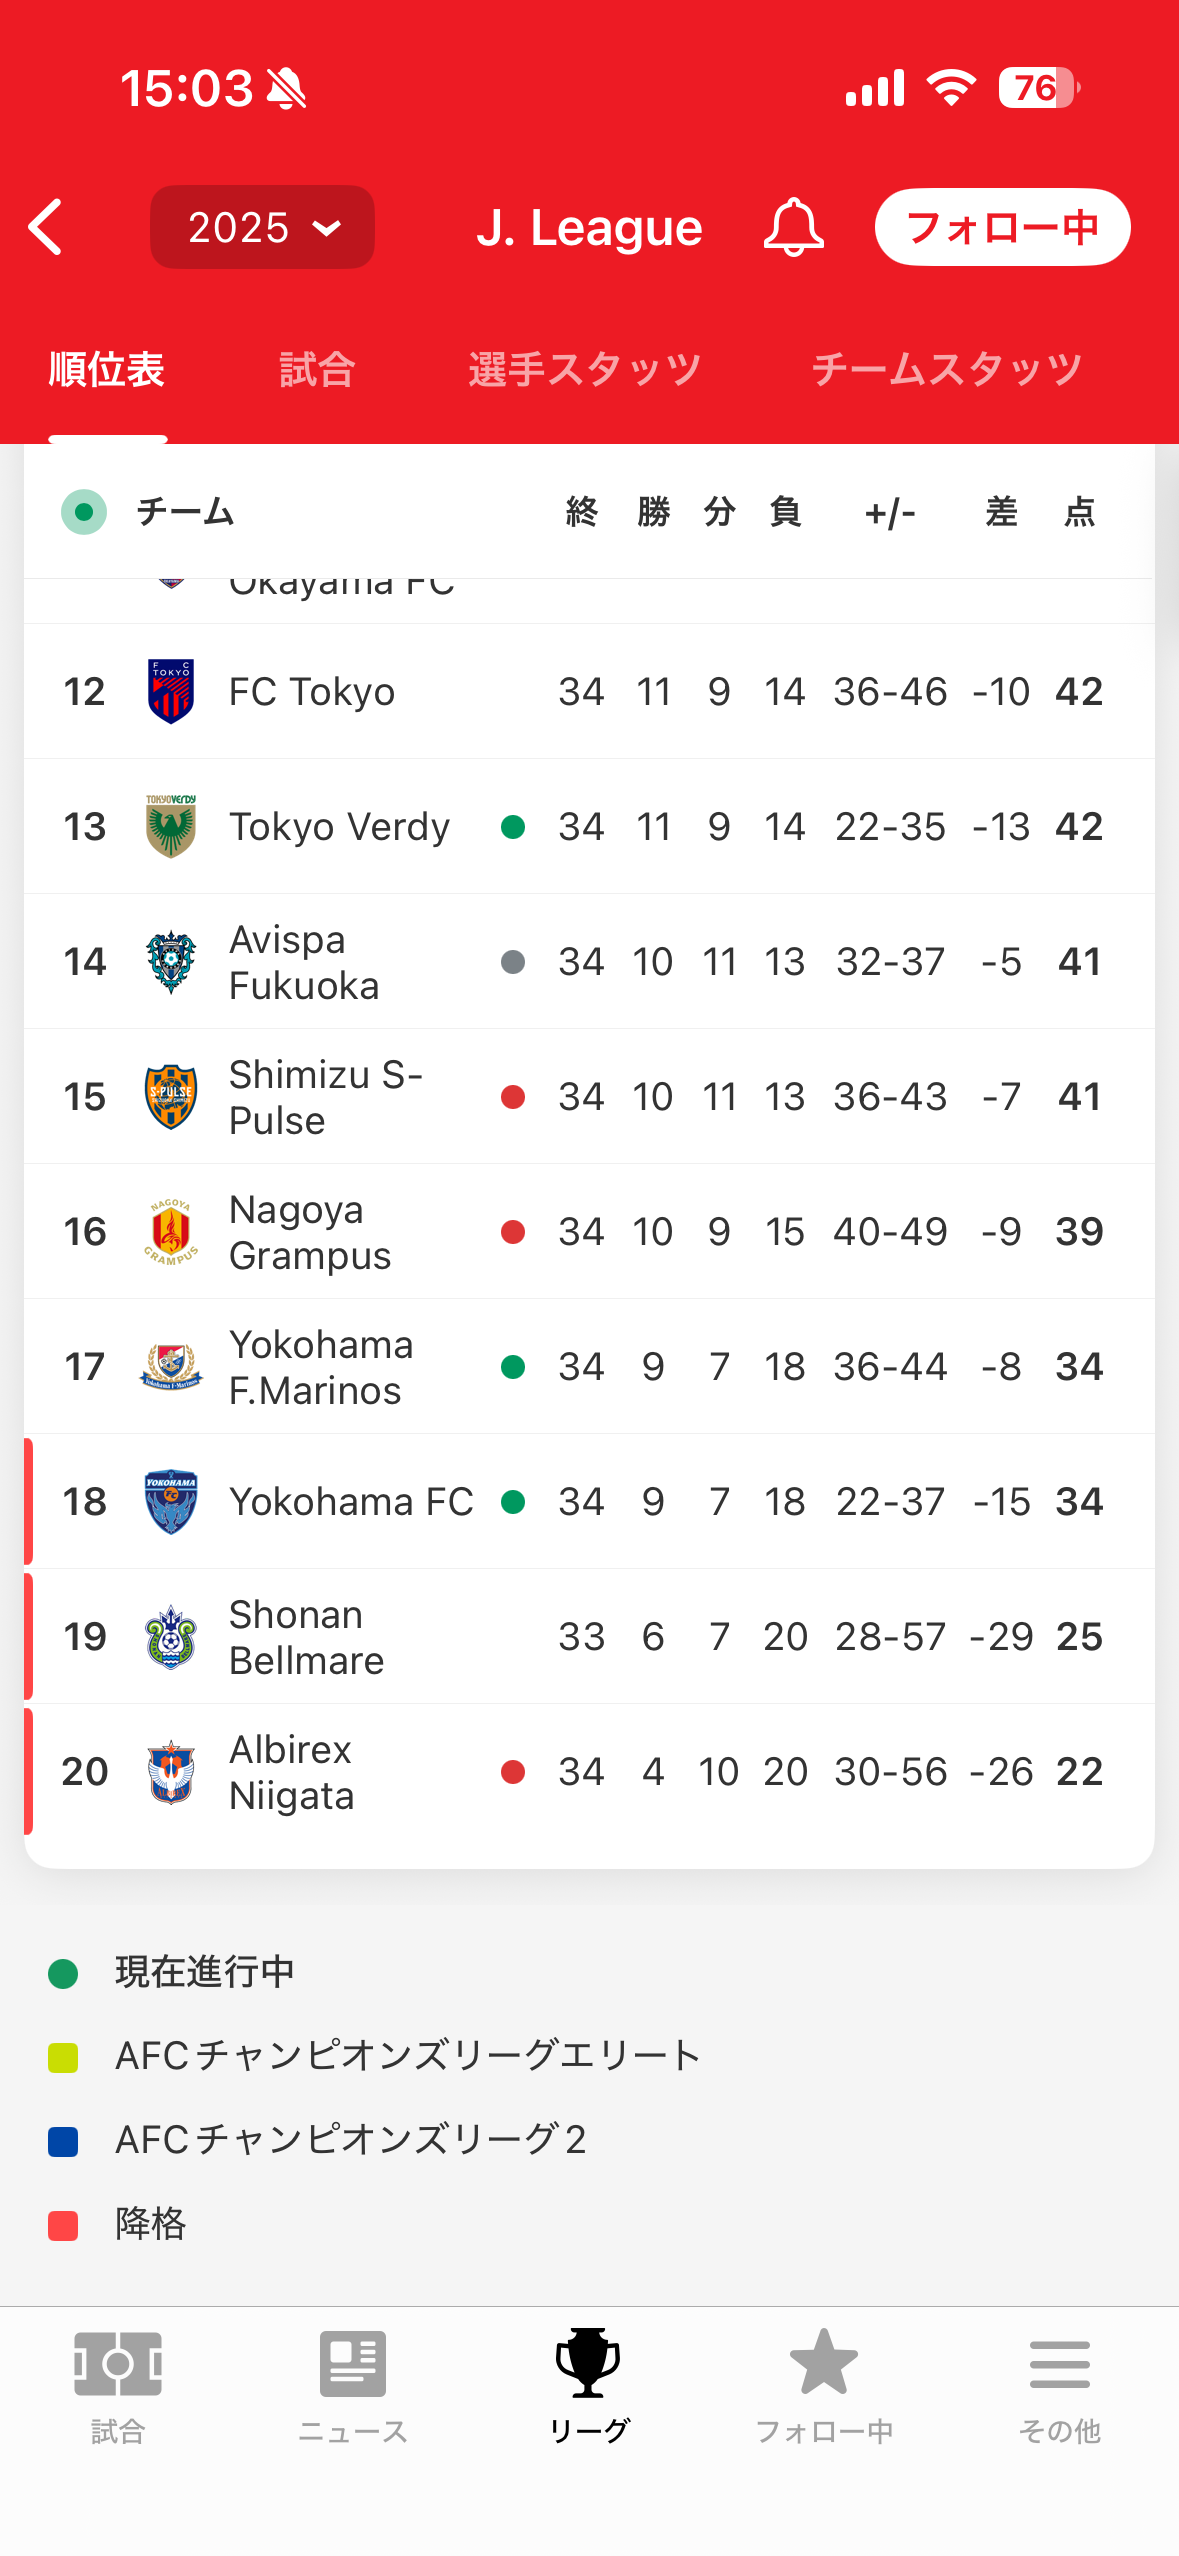Tap the notification bell icon
1179x2556 pixels.
click(793, 227)
